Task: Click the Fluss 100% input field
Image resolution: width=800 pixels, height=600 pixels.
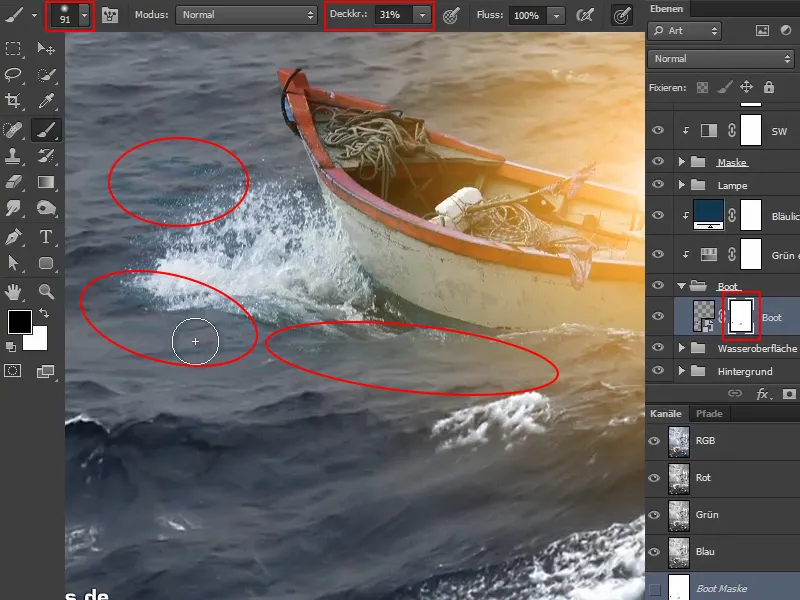Action: 528,16
